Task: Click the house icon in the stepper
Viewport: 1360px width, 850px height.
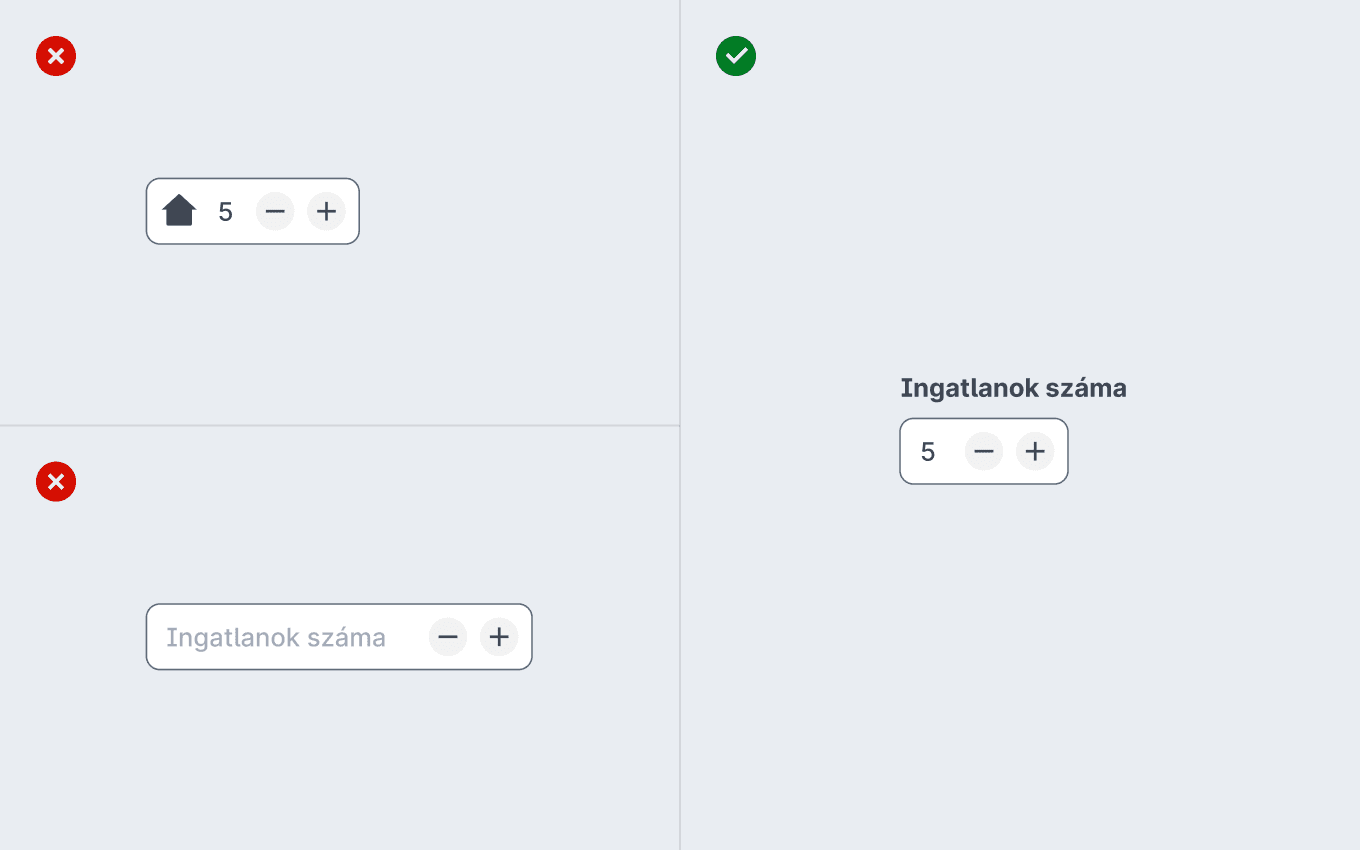Action: (179, 210)
